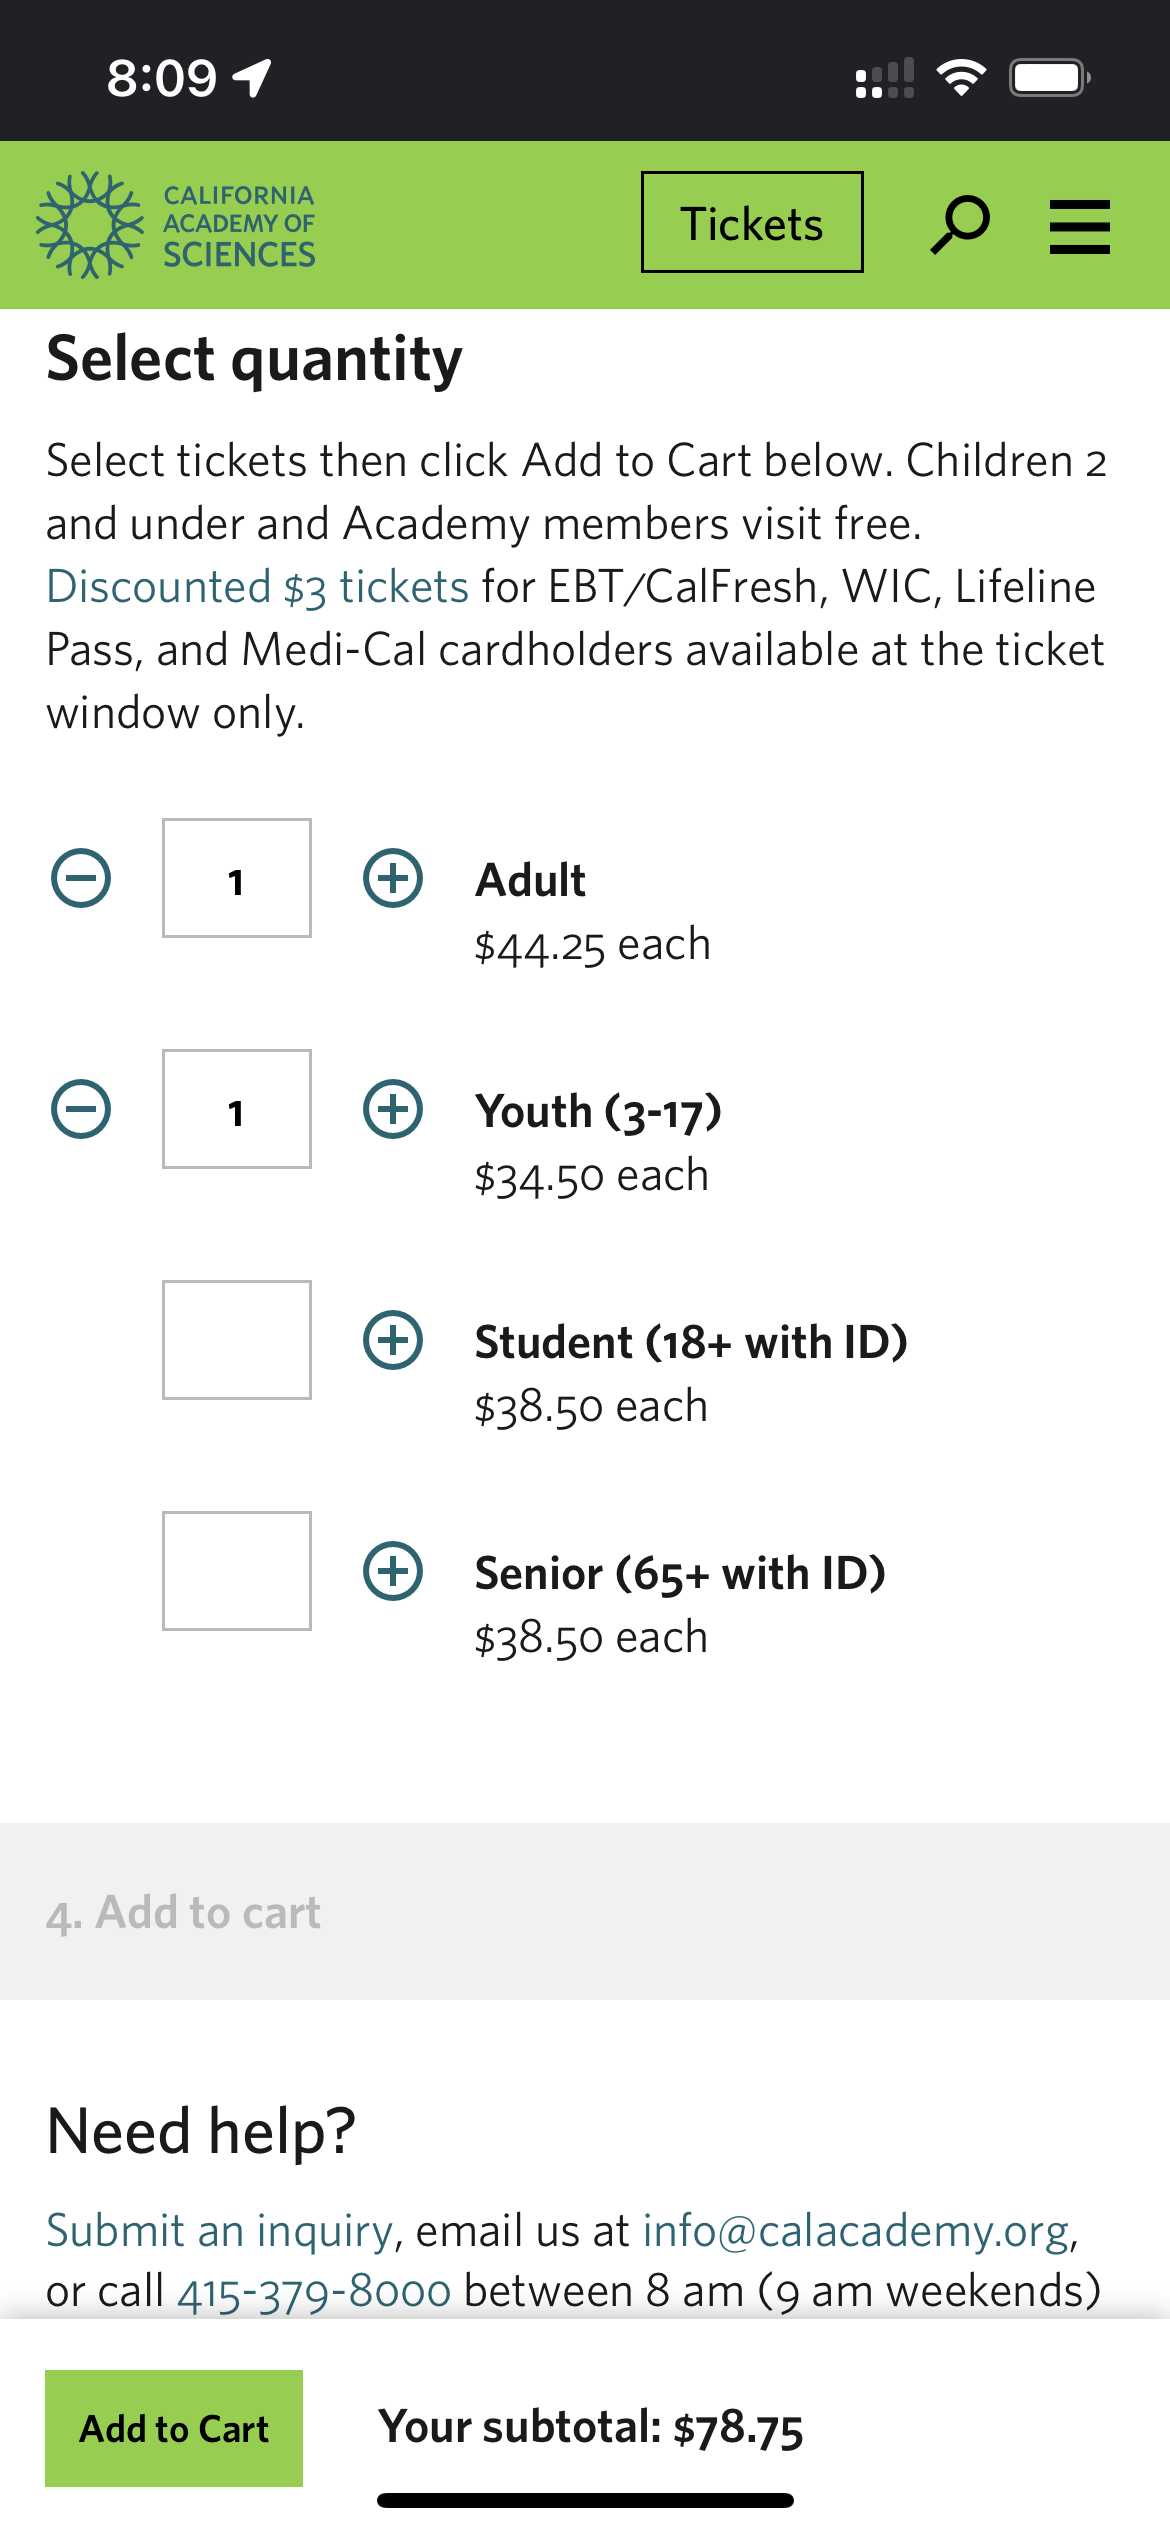
Task: Open the Discounted $3 tickets link
Action: 258,587
